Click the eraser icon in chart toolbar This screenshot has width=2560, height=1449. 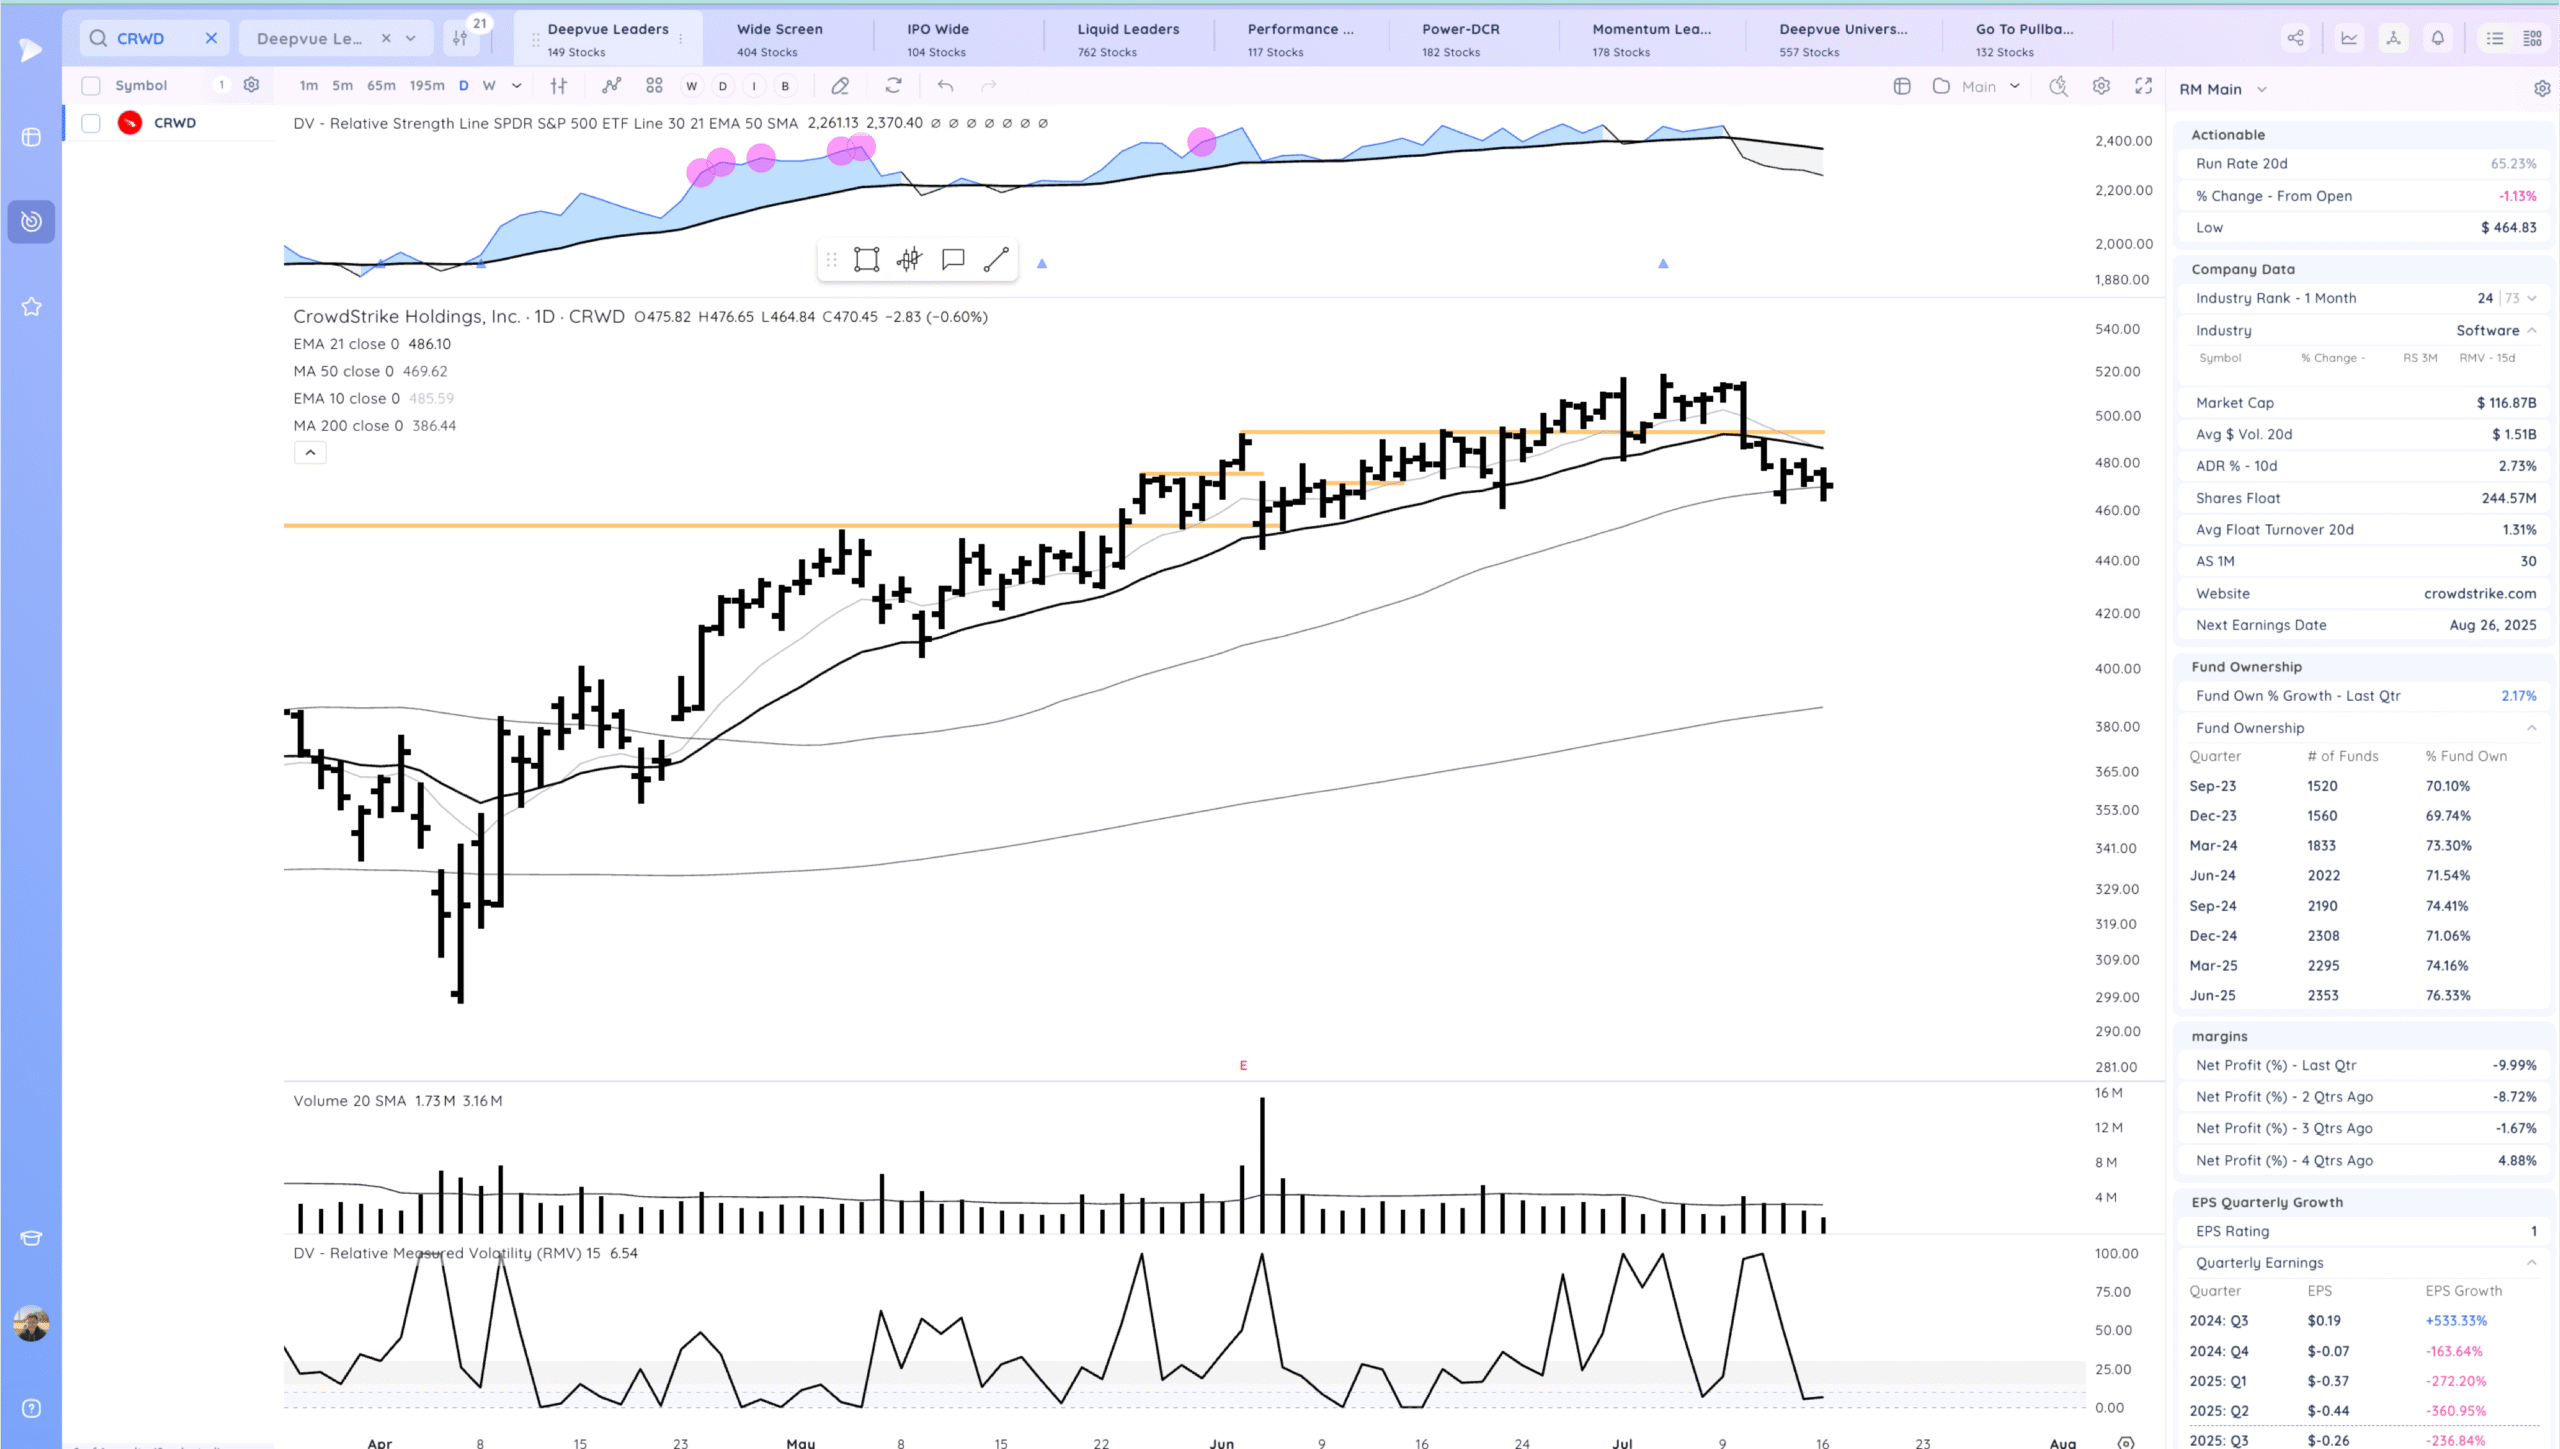pos(840,86)
